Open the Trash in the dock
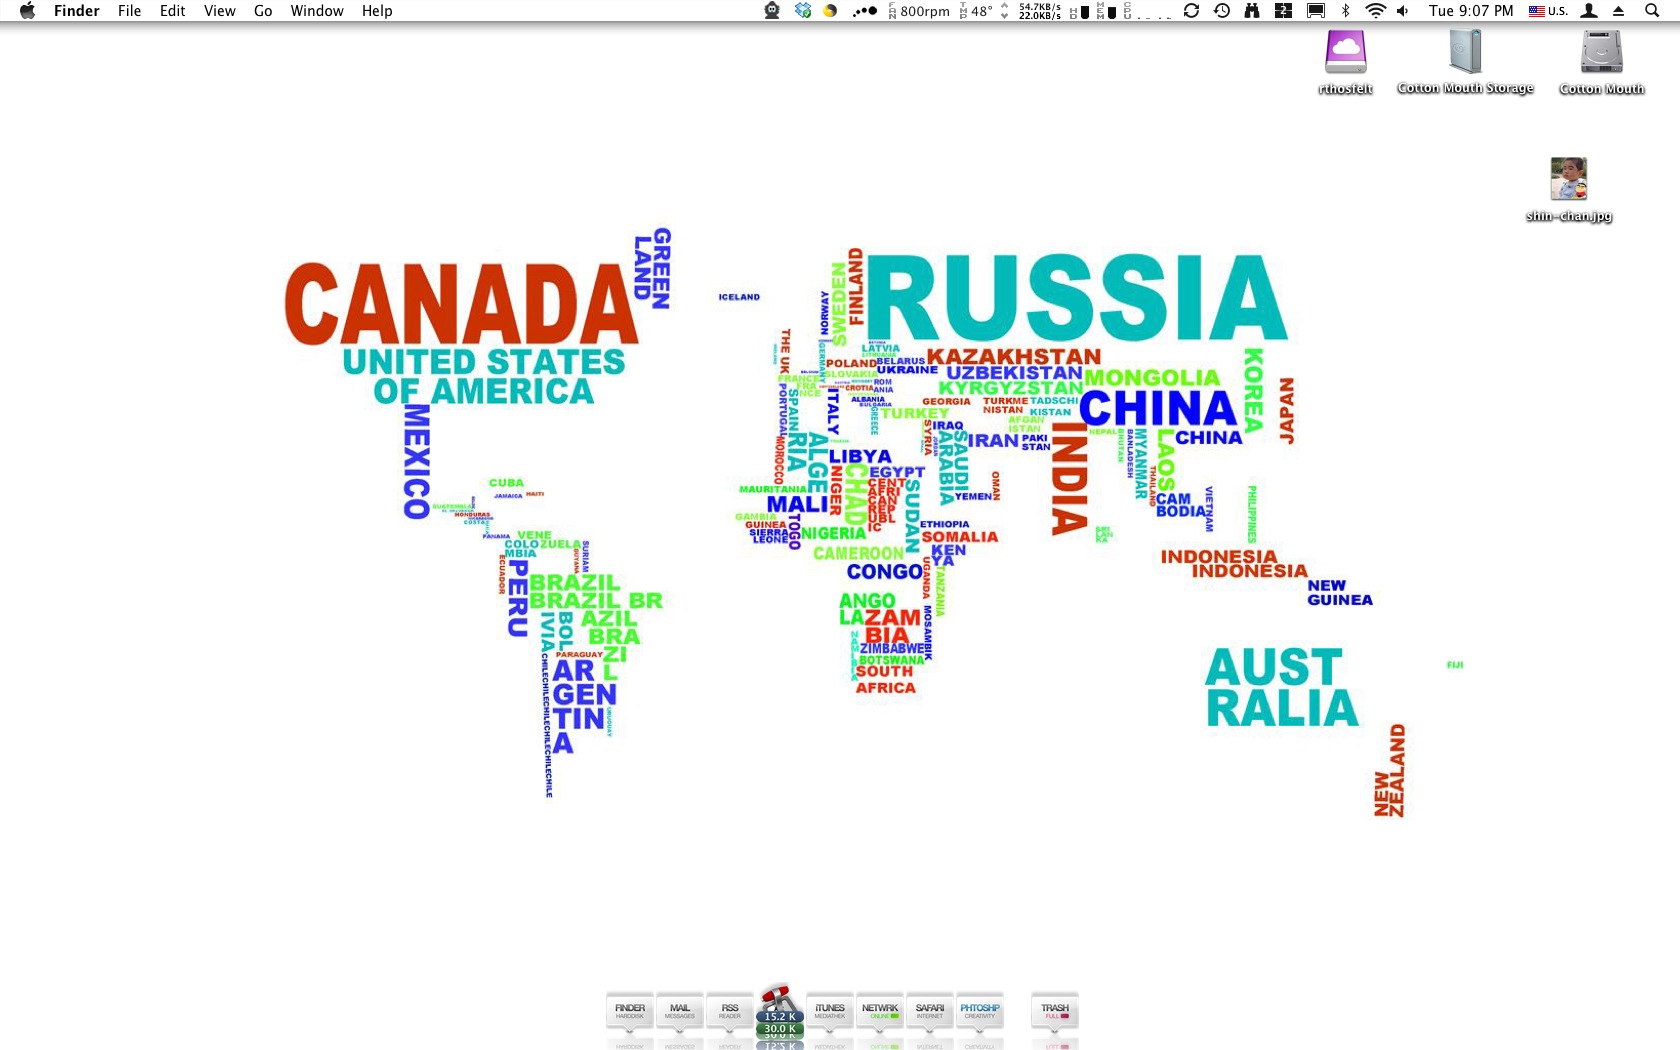 [x=1055, y=1011]
